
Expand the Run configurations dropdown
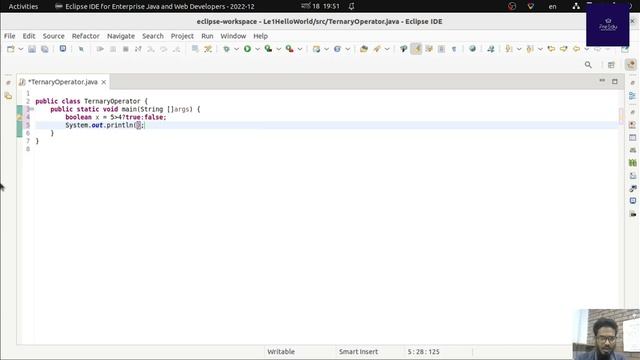[258, 49]
